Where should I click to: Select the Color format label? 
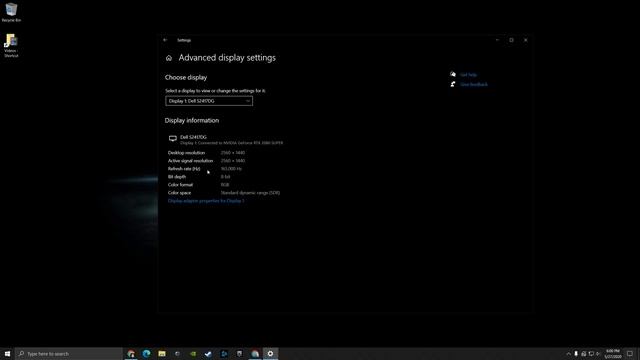click(180, 185)
